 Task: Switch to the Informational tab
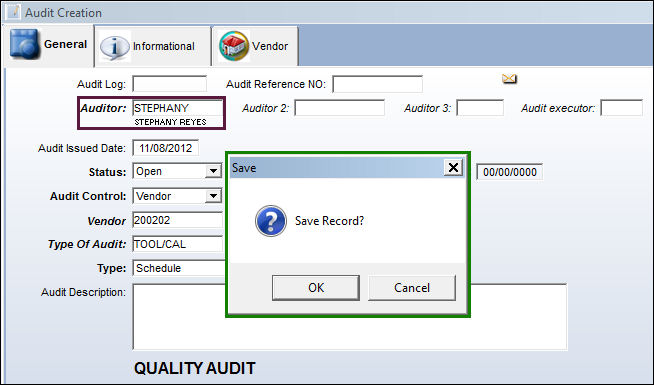[x=153, y=46]
